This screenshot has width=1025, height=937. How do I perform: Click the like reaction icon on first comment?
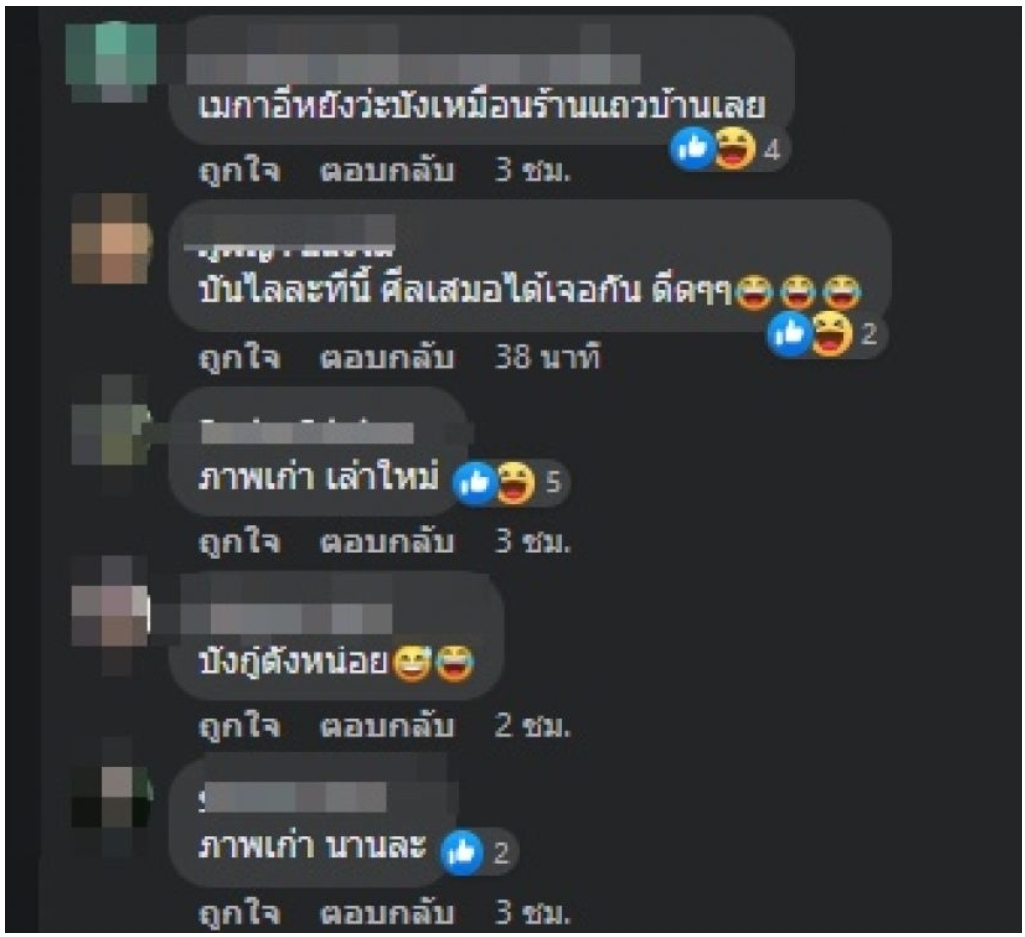tap(693, 149)
